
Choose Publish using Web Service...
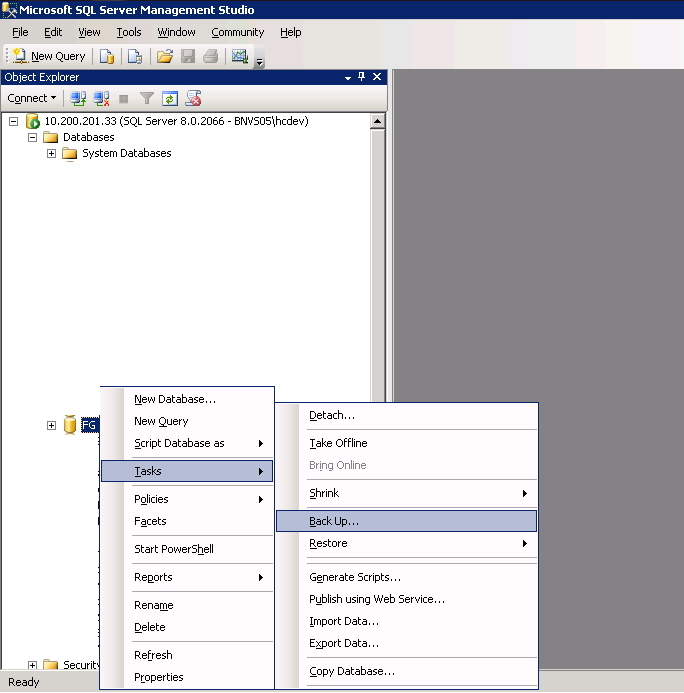pos(407,599)
